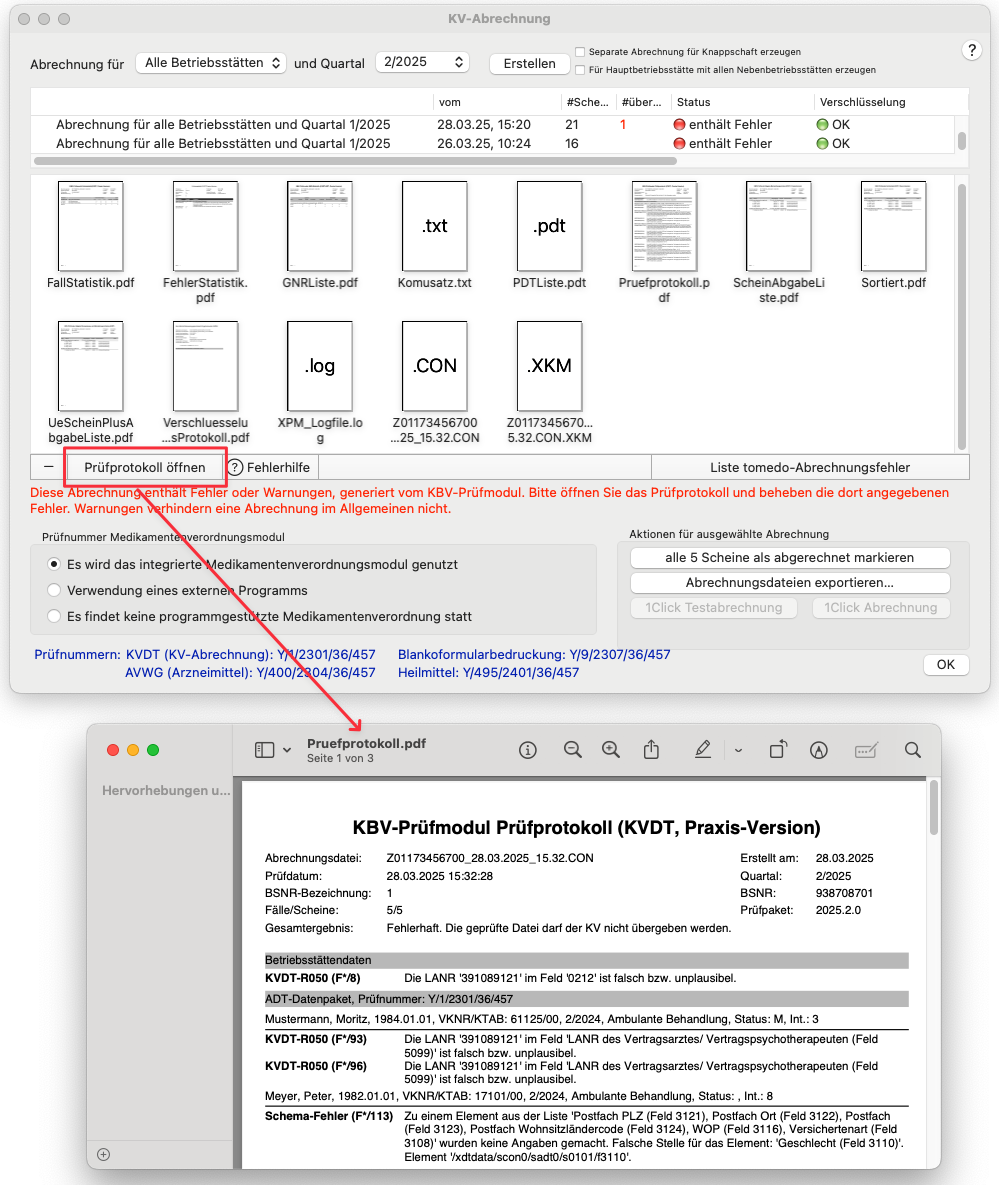Select GNRListe.pdf document icon

point(320,226)
